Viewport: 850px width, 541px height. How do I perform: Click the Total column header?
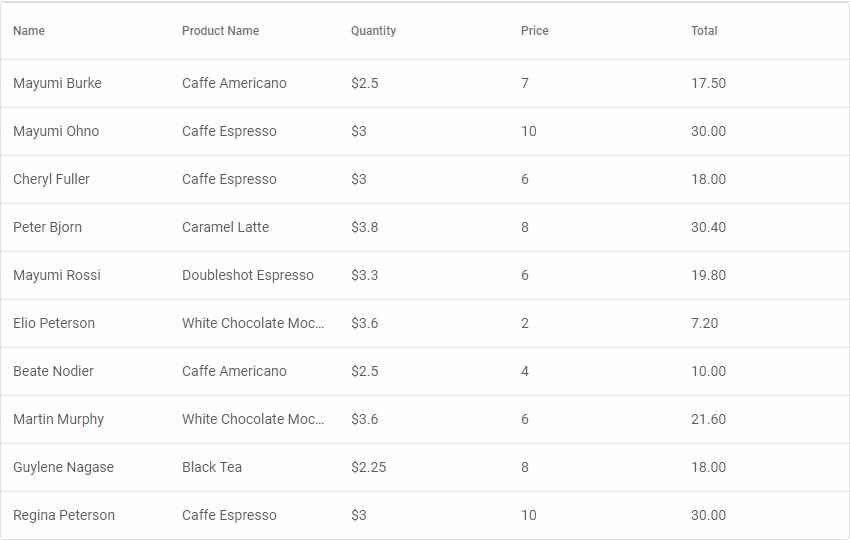704,31
